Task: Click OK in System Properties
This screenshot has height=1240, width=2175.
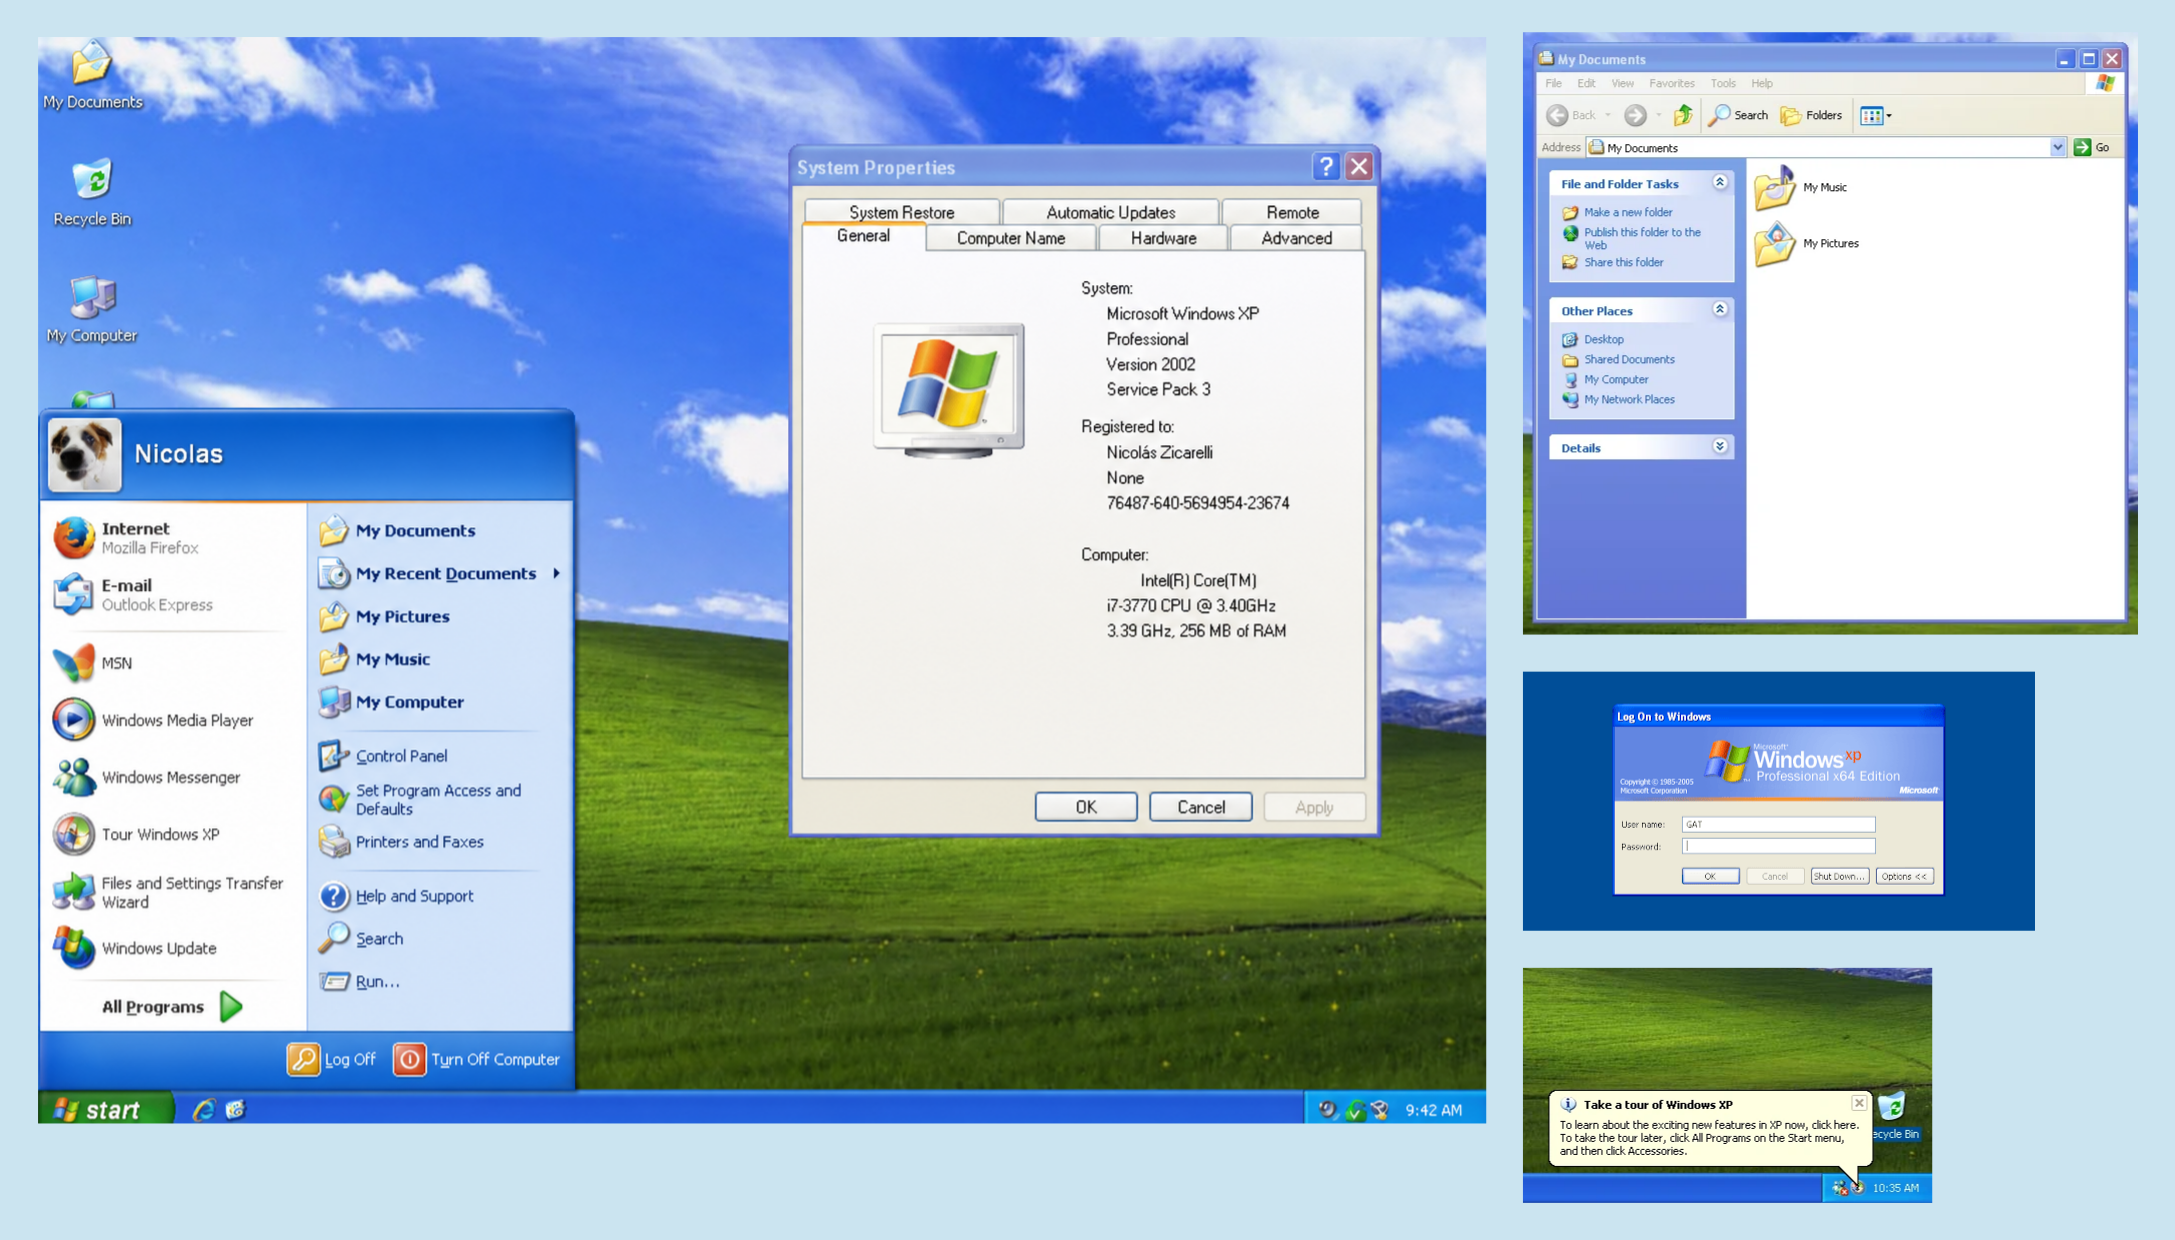Action: 1086,807
